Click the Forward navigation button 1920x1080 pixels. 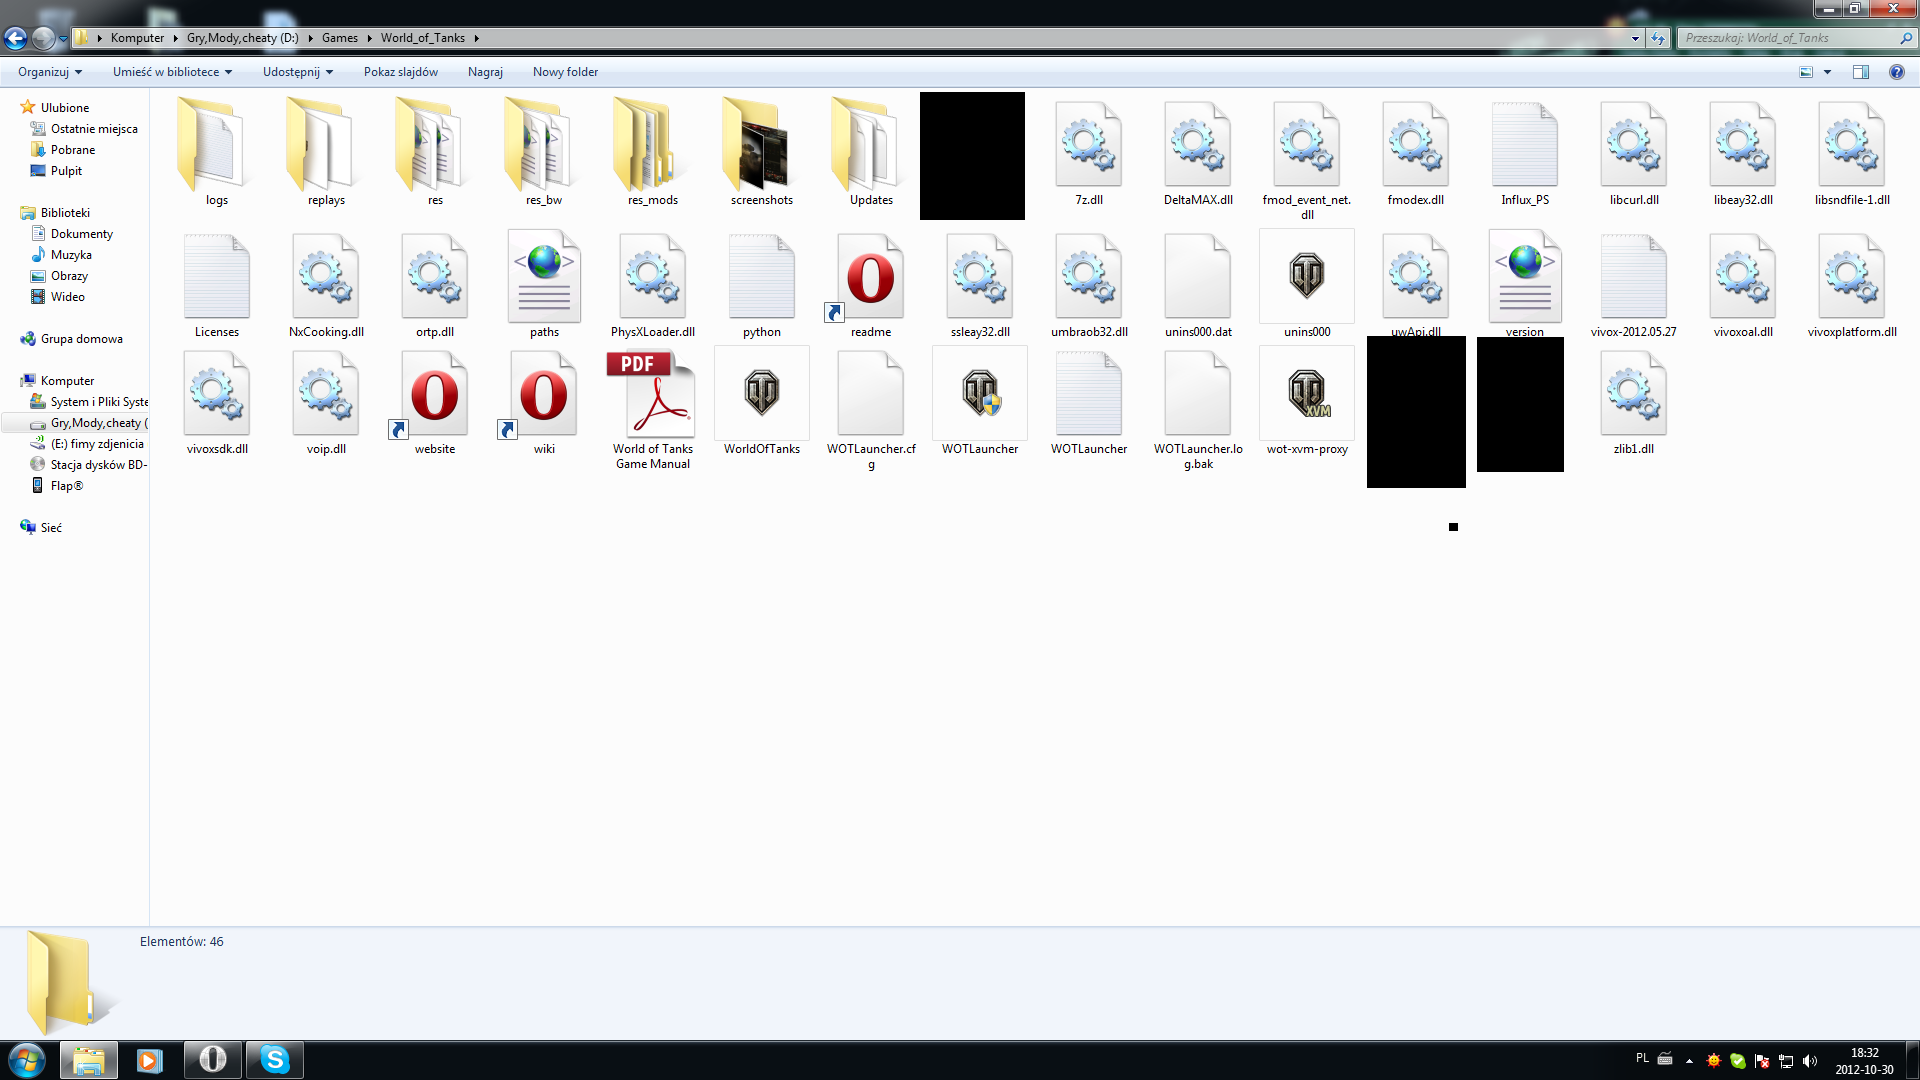point(43,38)
